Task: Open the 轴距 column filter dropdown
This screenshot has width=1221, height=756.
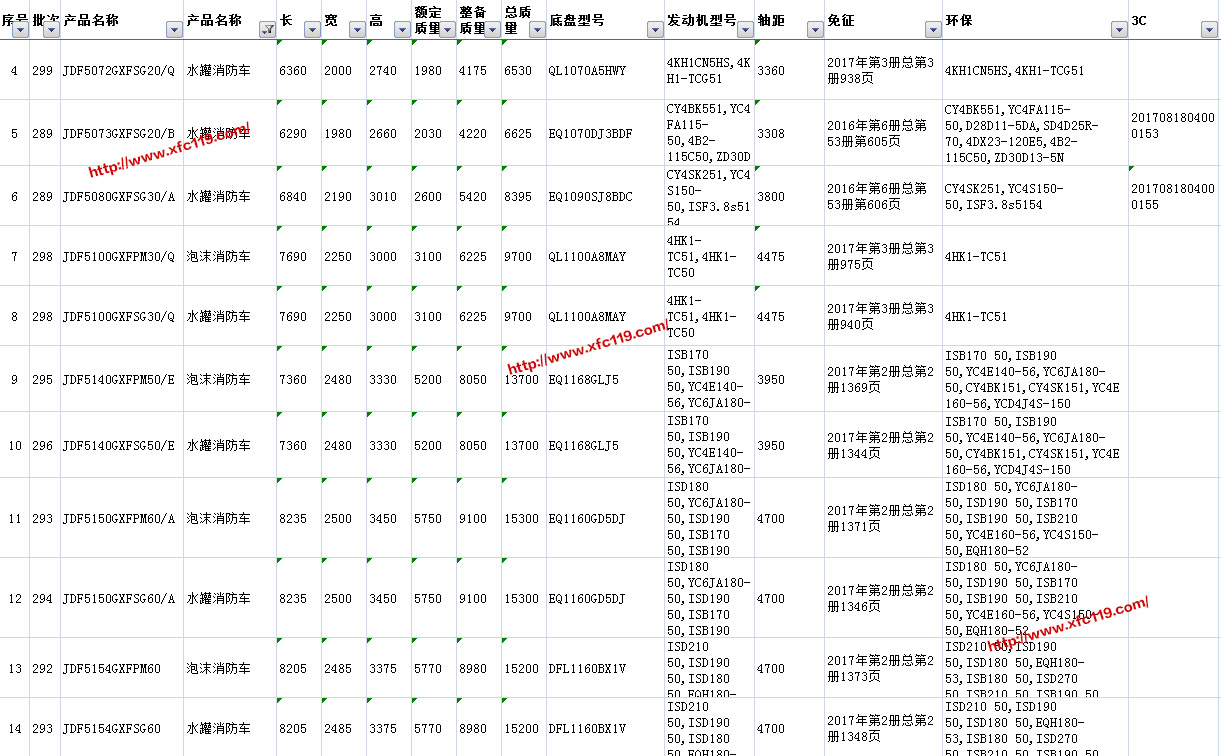Action: click(x=815, y=30)
